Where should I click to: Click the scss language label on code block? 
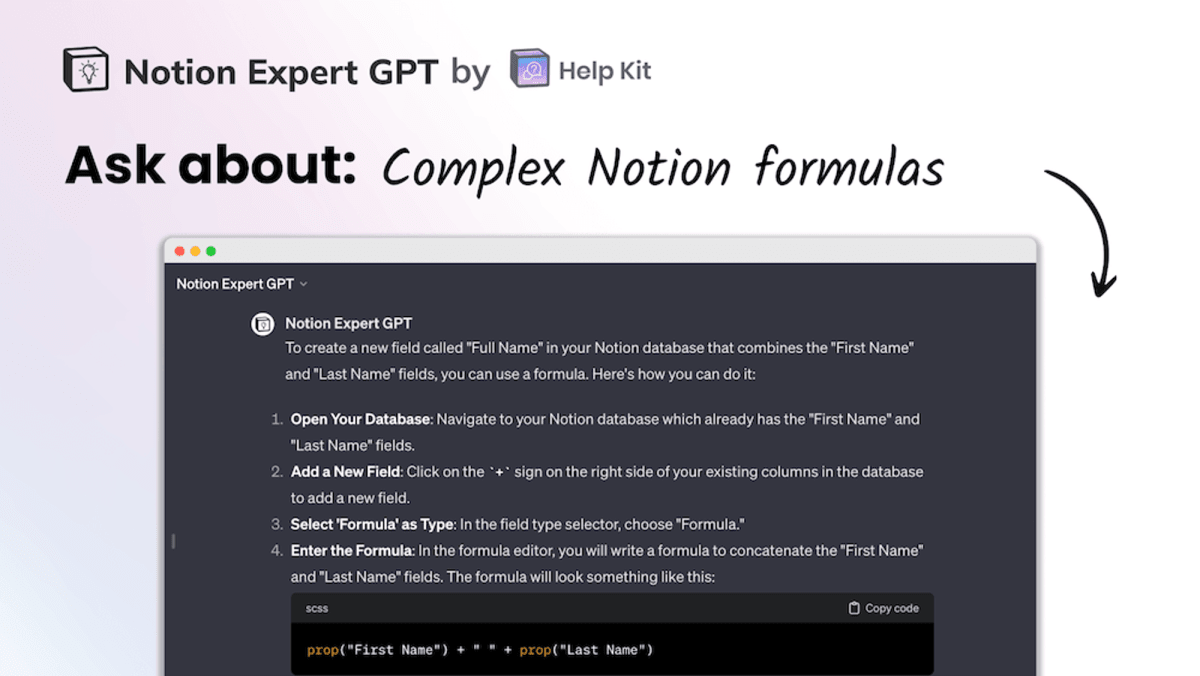pyautogui.click(x=317, y=608)
